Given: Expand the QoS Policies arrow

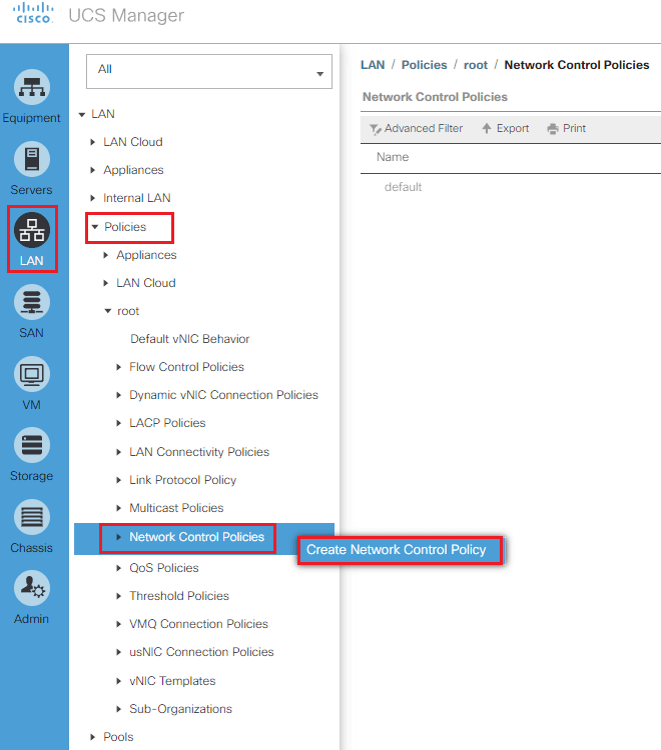Looking at the screenshot, I should (x=119, y=568).
